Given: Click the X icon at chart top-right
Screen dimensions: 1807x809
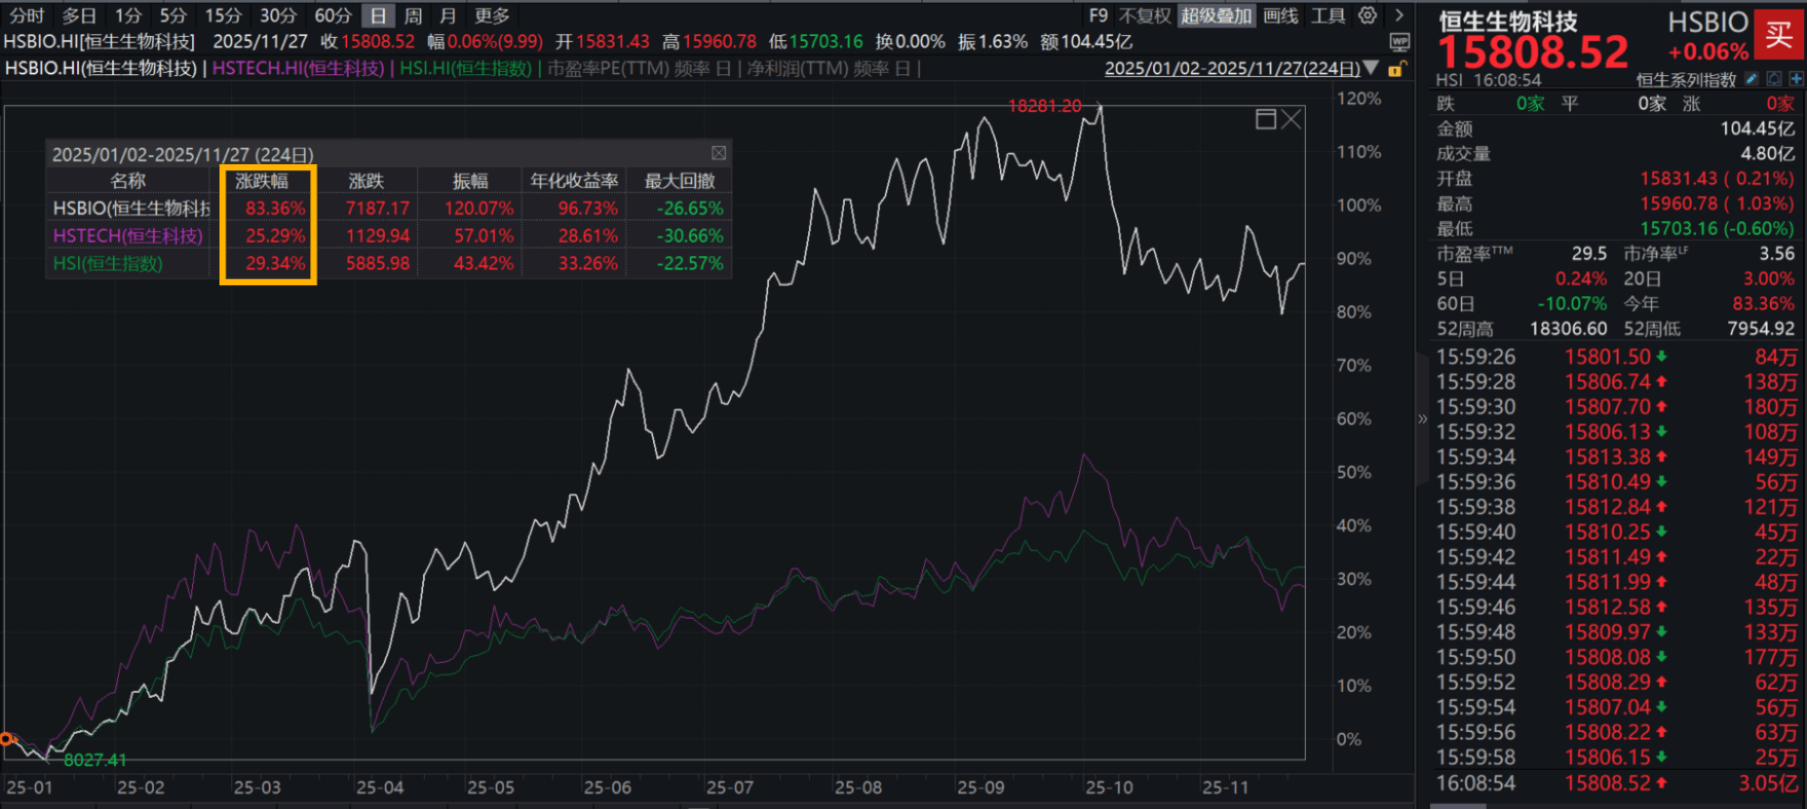Looking at the screenshot, I should tap(1292, 120).
